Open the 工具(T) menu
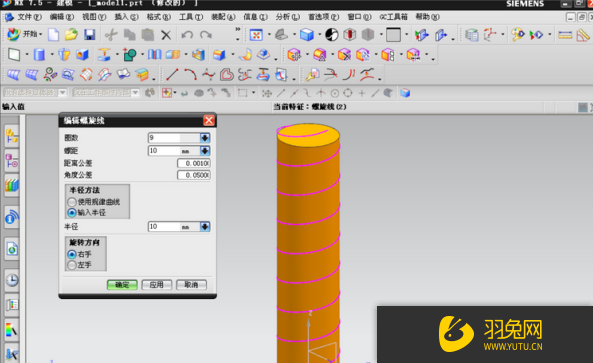 [x=191, y=17]
